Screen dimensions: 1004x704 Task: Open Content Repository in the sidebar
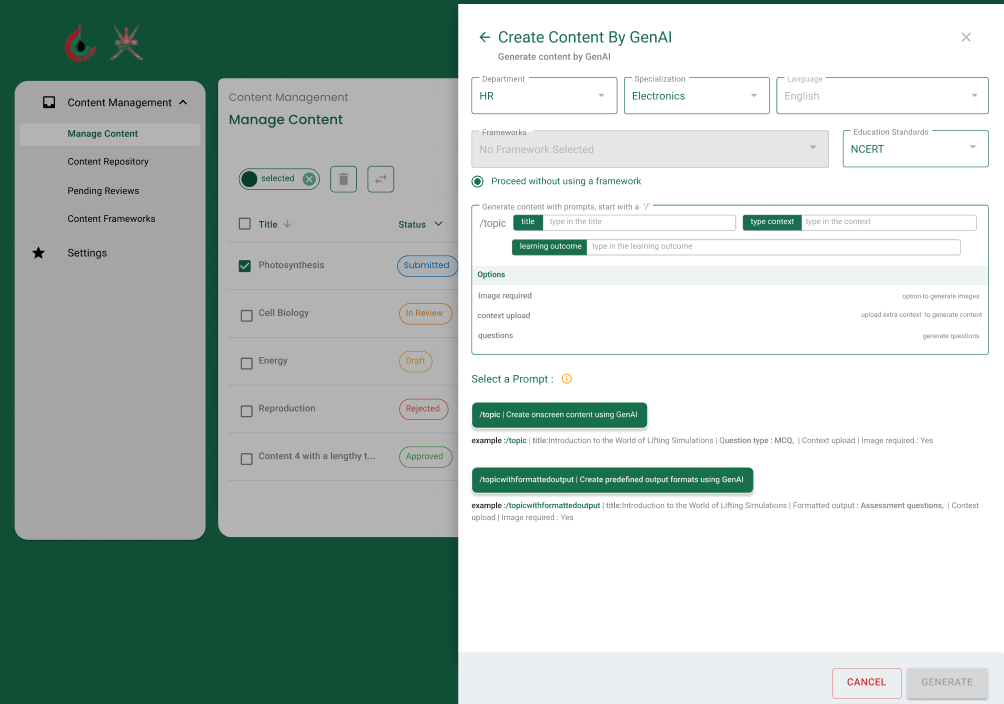click(x=108, y=162)
